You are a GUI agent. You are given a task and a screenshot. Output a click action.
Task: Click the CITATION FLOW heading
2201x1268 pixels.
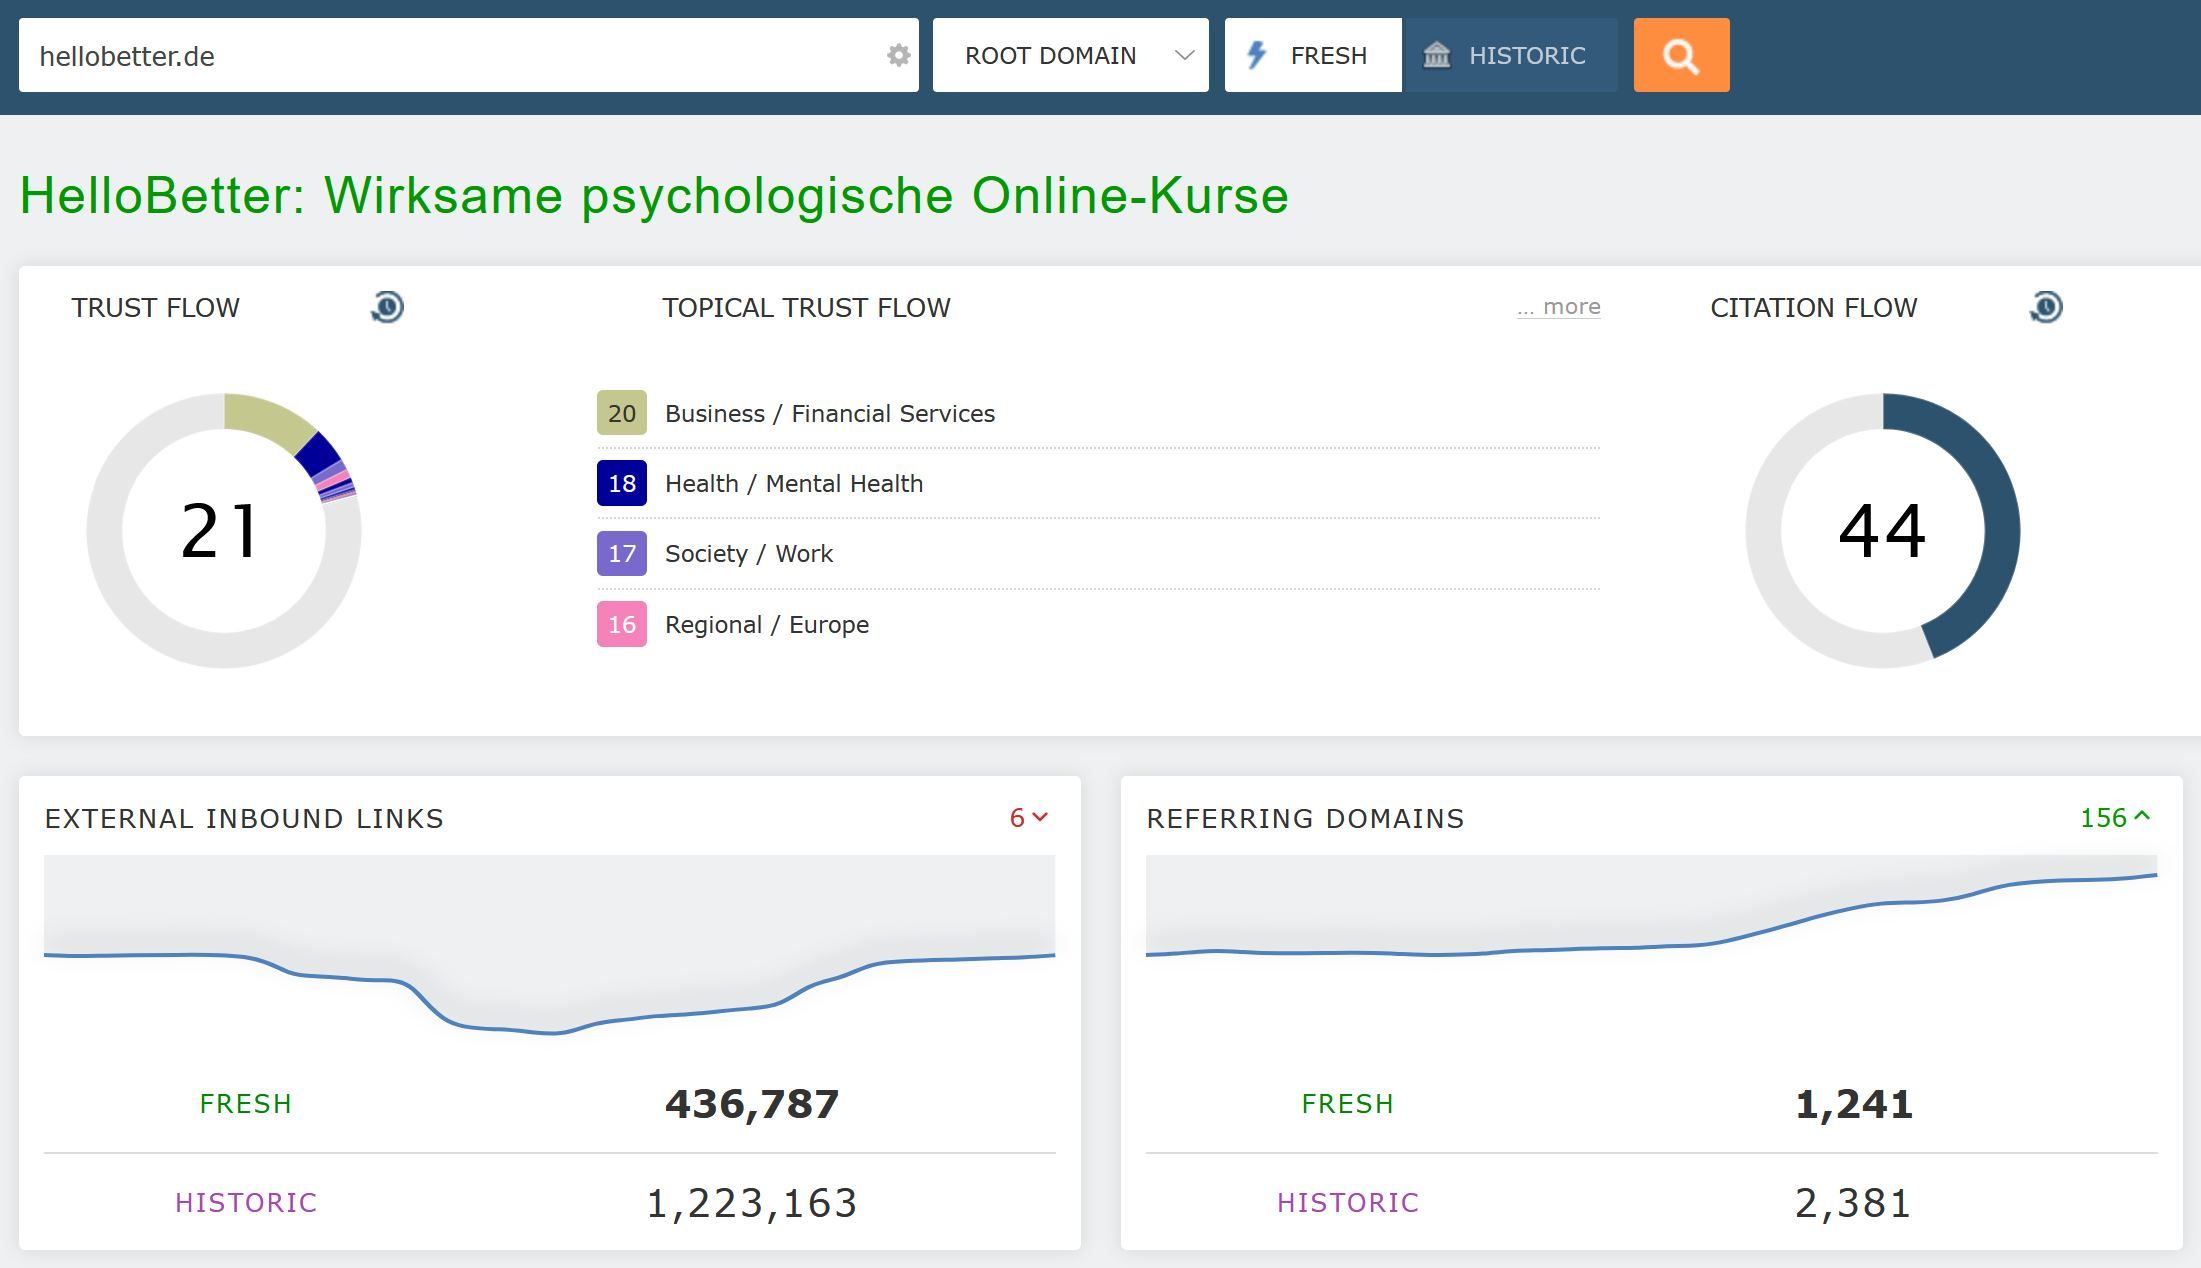1813,308
